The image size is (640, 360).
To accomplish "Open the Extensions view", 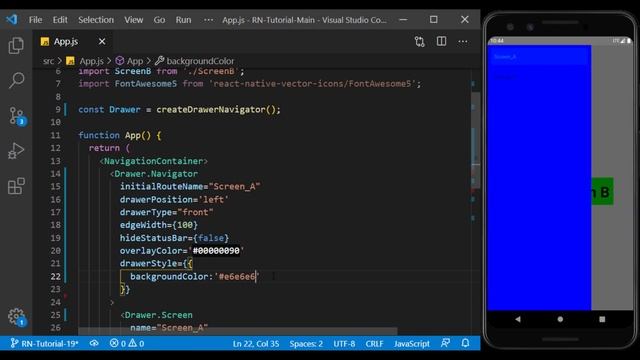I will coord(16,186).
